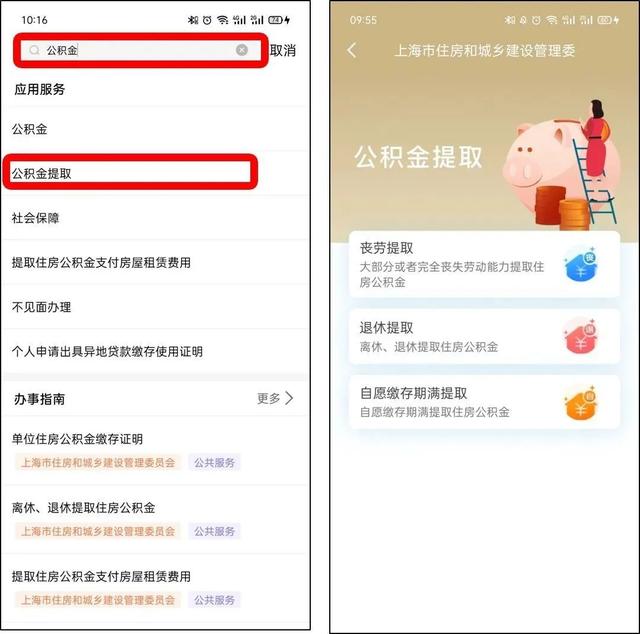Tap the red 退休提取 house icon
Viewport: 640px width, 634px height.
point(581,336)
